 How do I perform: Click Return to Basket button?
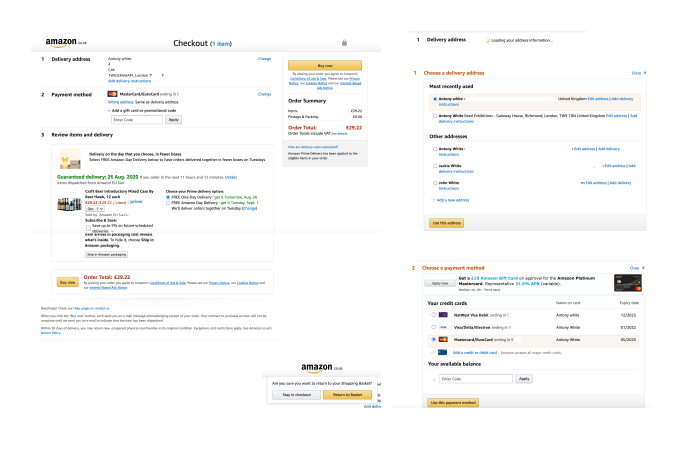coord(347,394)
